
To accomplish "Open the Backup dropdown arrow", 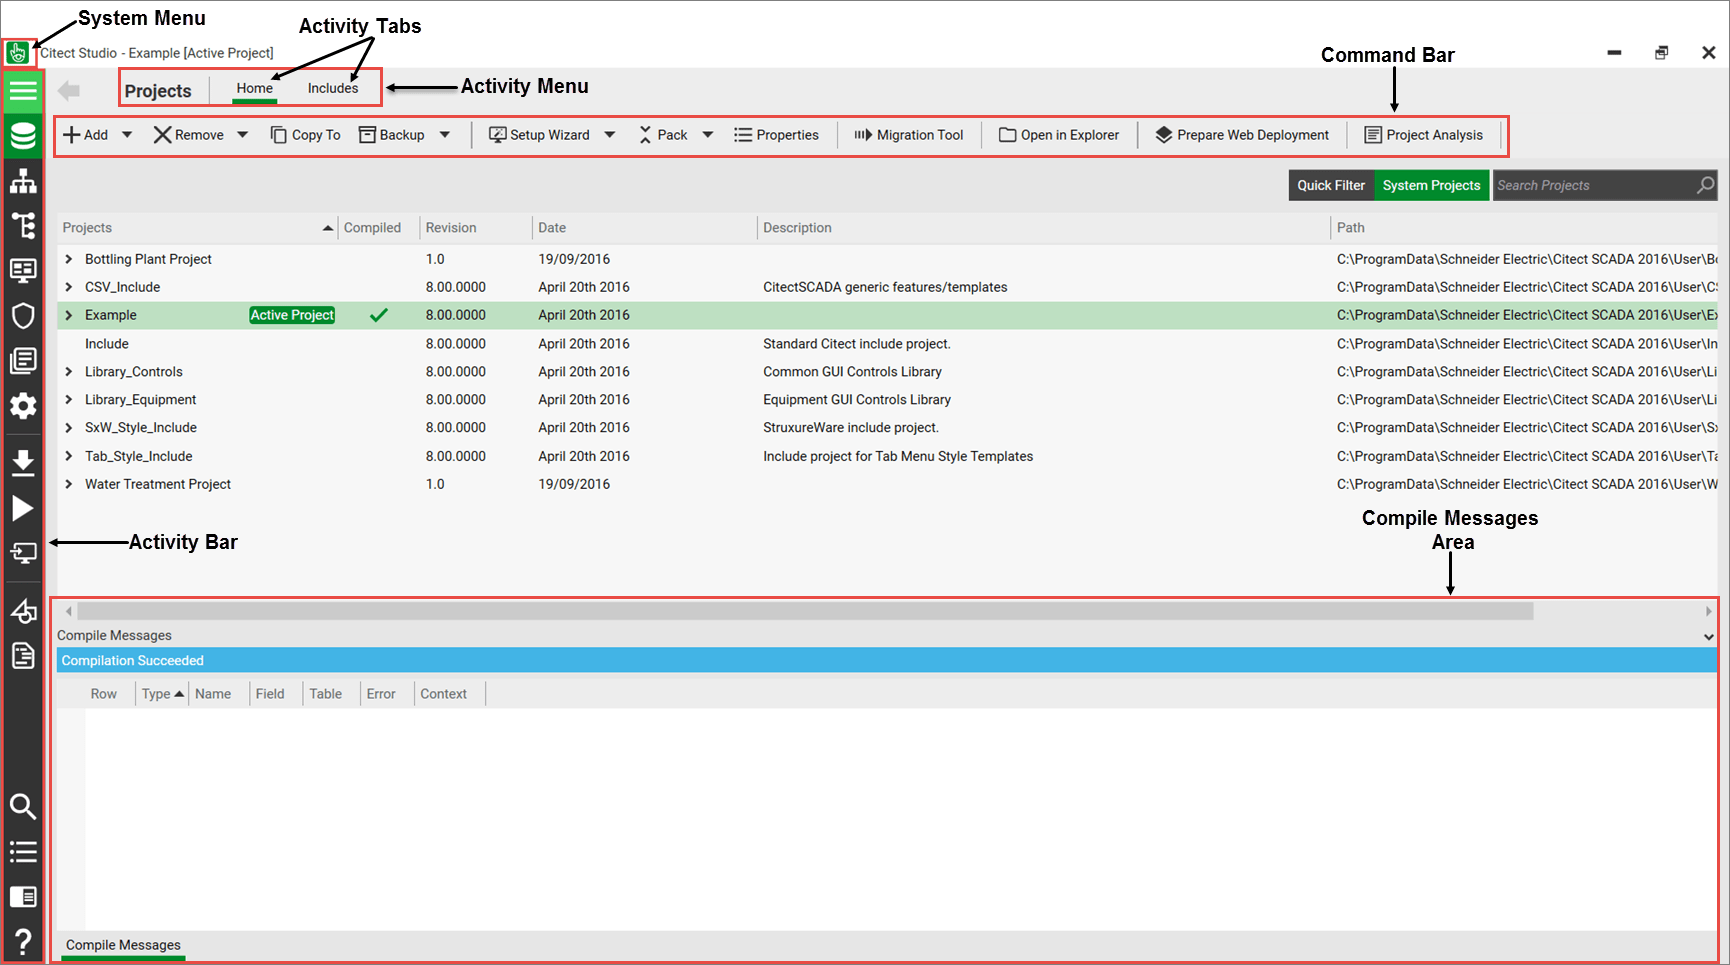I will (x=445, y=135).
